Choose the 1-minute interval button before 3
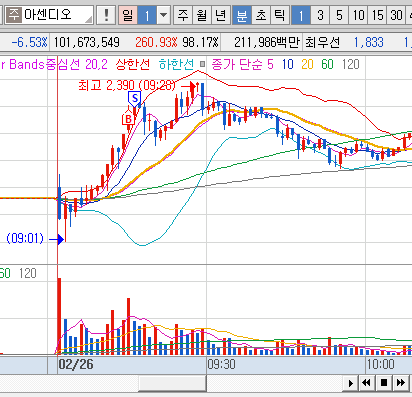Image resolution: width=412 pixels, height=397 pixels. pos(301,15)
